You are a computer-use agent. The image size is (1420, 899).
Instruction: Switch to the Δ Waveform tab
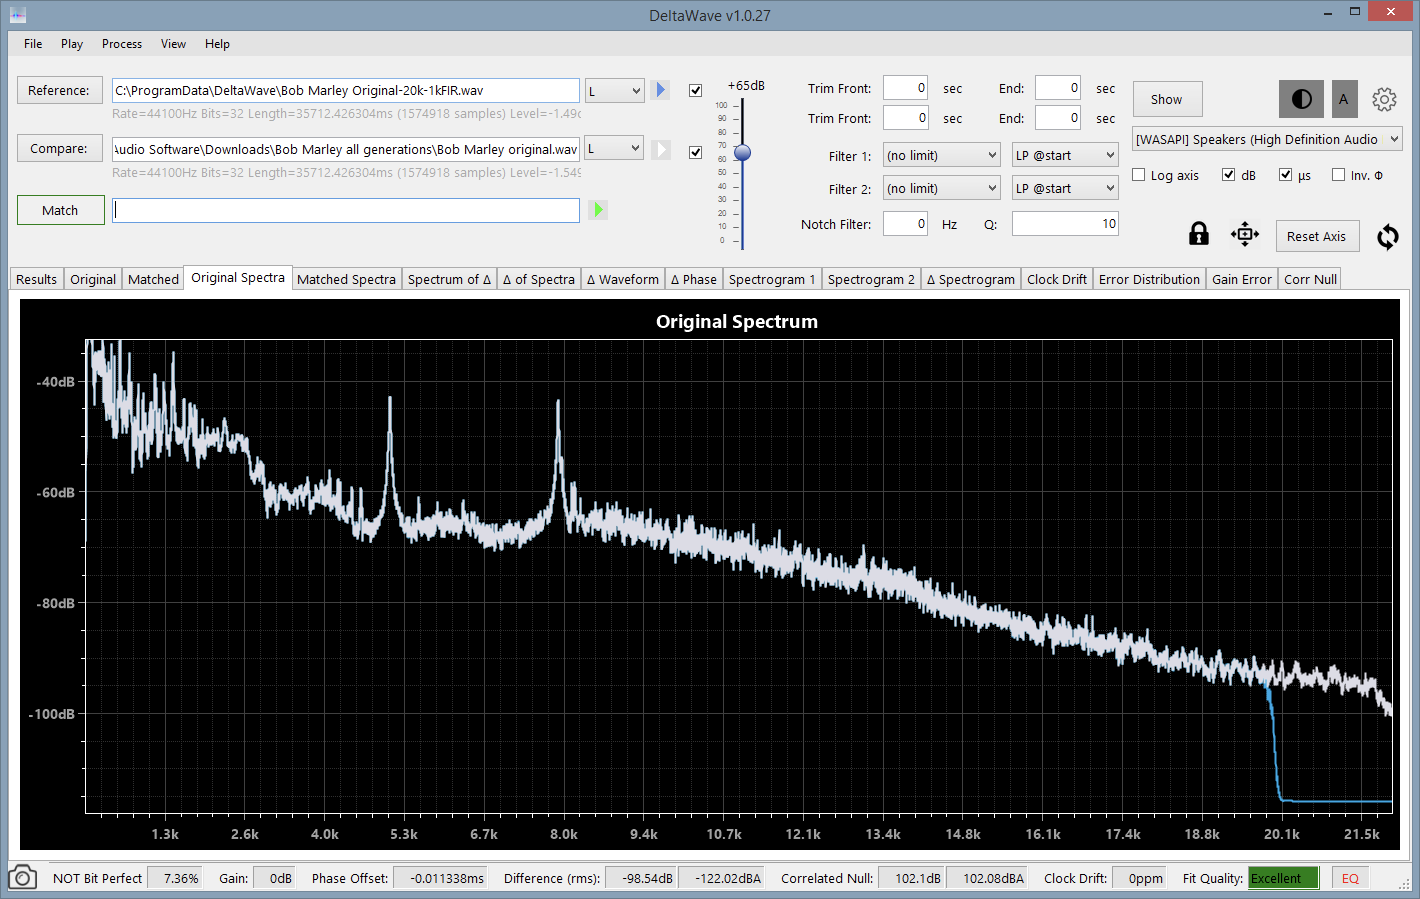[x=622, y=279]
